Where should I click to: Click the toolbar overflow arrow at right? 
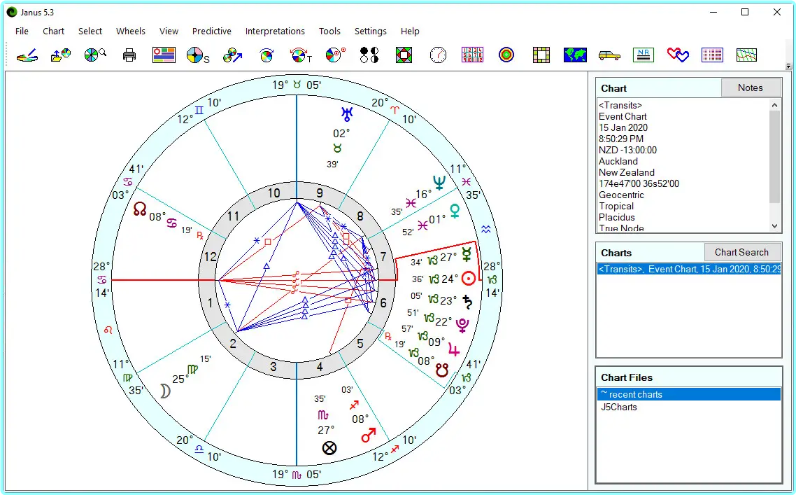click(788, 66)
